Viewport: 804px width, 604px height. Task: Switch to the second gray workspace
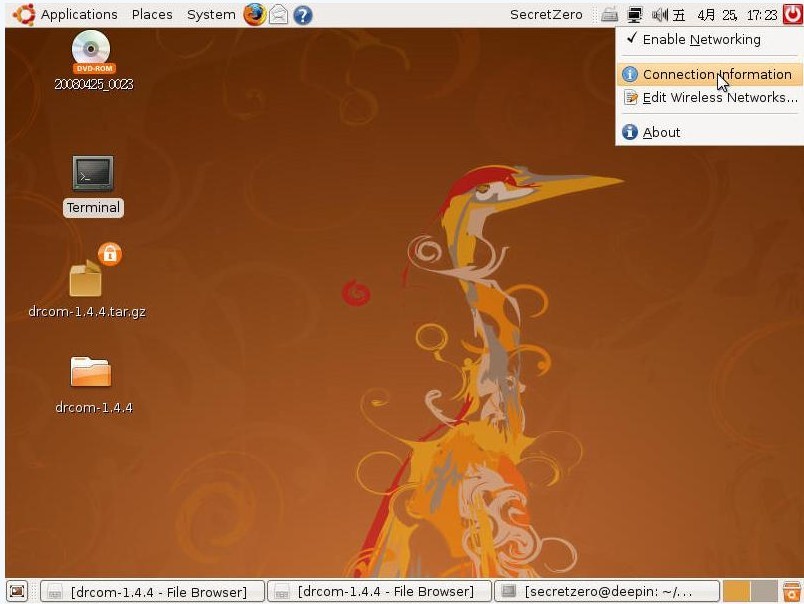(764, 592)
